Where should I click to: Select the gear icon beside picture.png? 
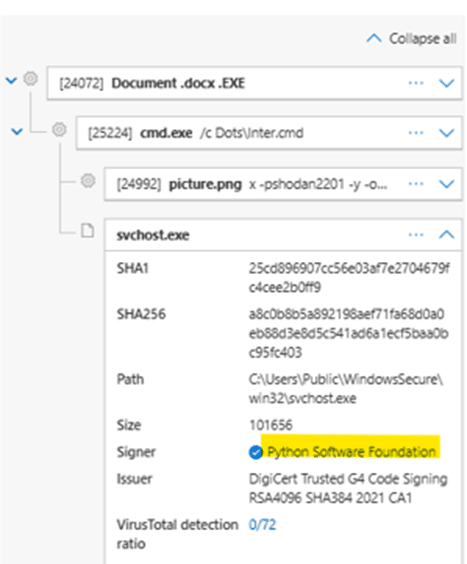pyautogui.click(x=88, y=181)
